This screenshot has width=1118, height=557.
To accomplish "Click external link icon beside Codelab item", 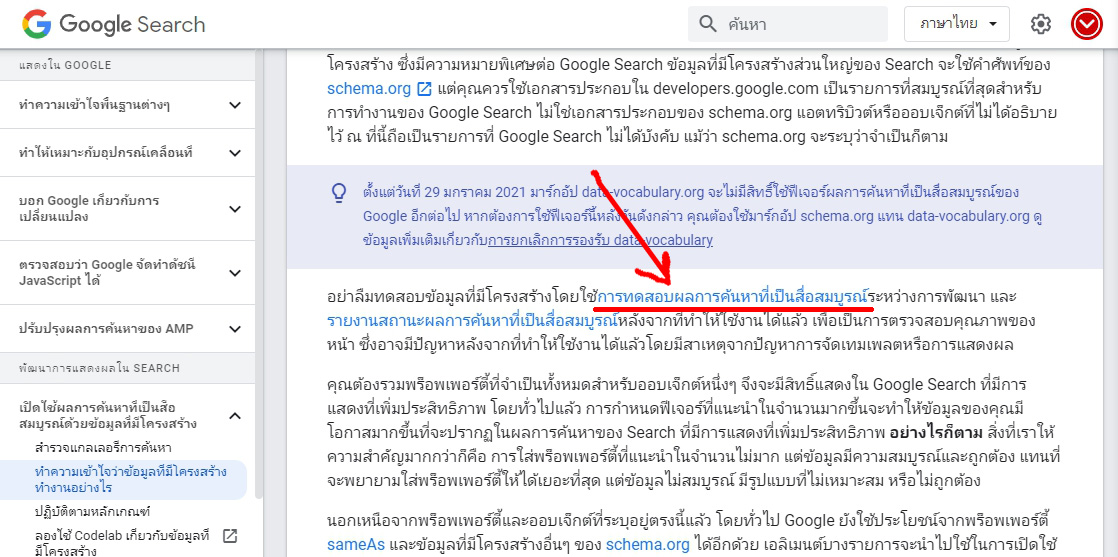I will pos(230,536).
